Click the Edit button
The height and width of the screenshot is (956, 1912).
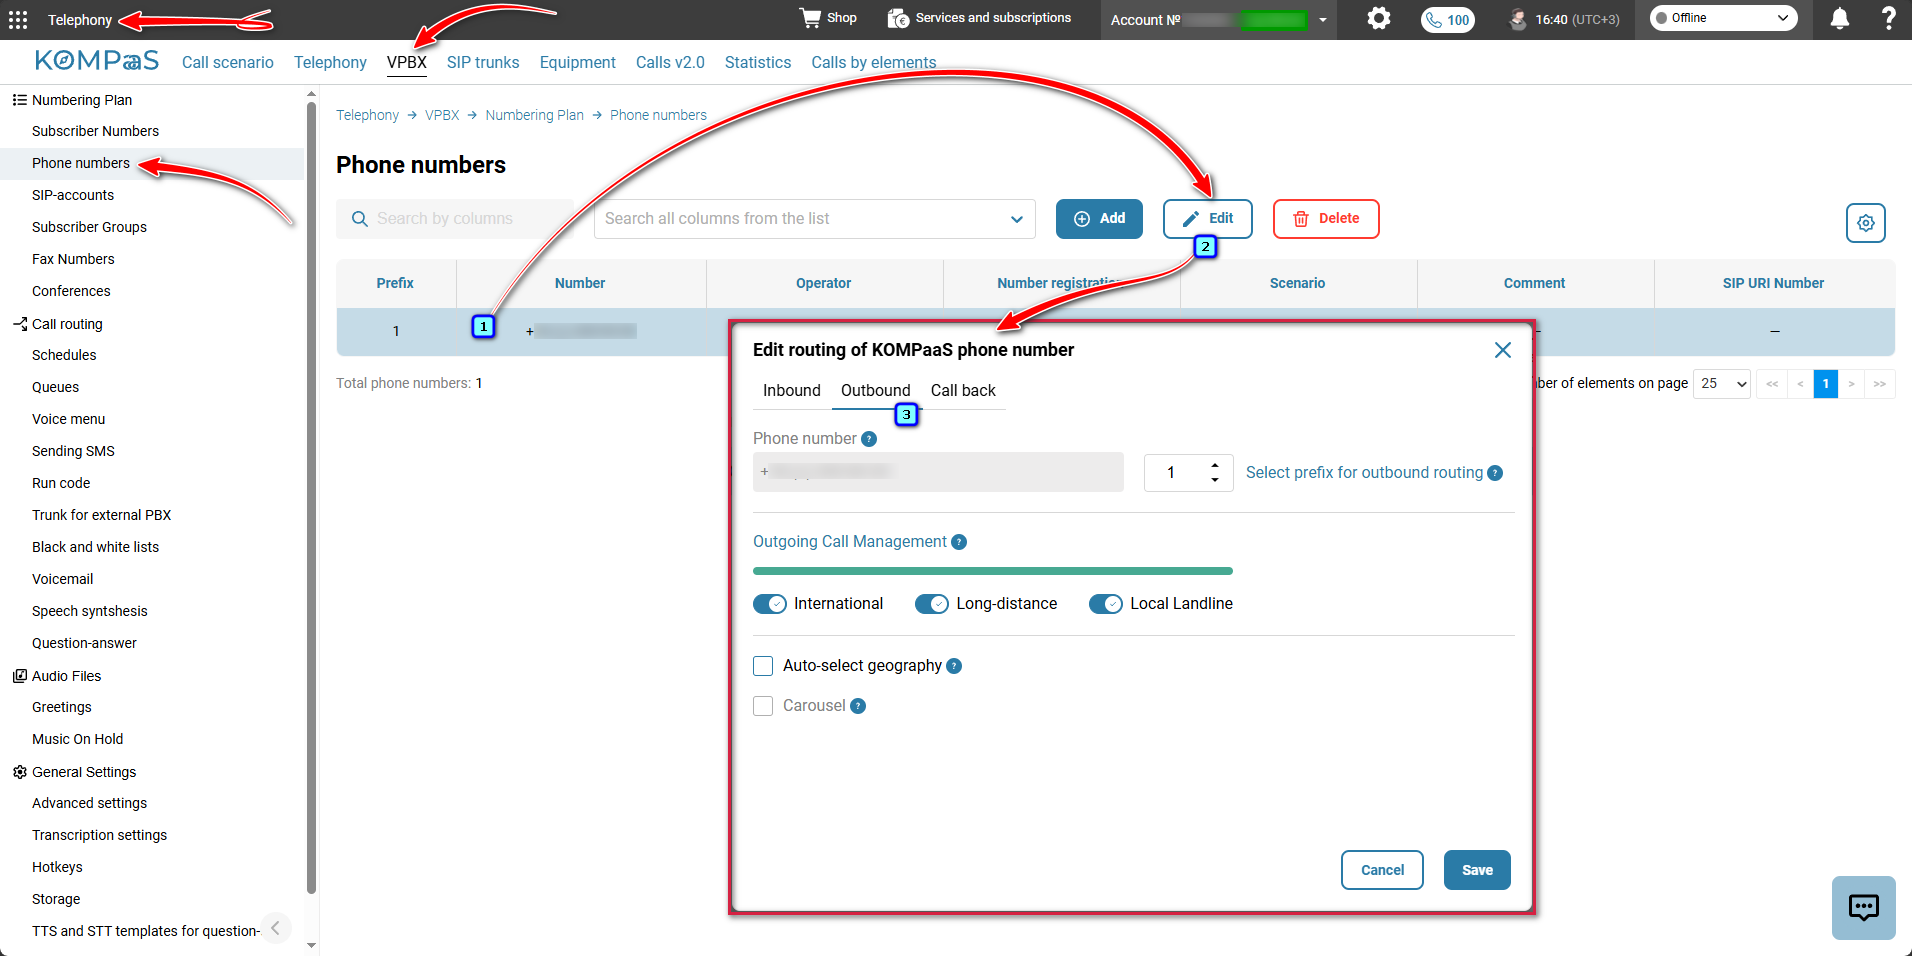click(x=1208, y=219)
